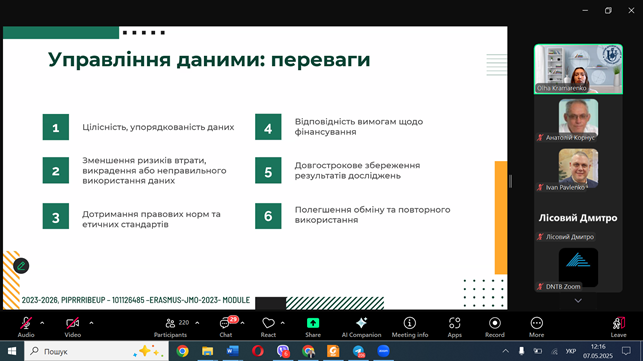The width and height of the screenshot is (643, 361).
Task: Open Google Chrome from the taskbar
Action: [x=182, y=351]
